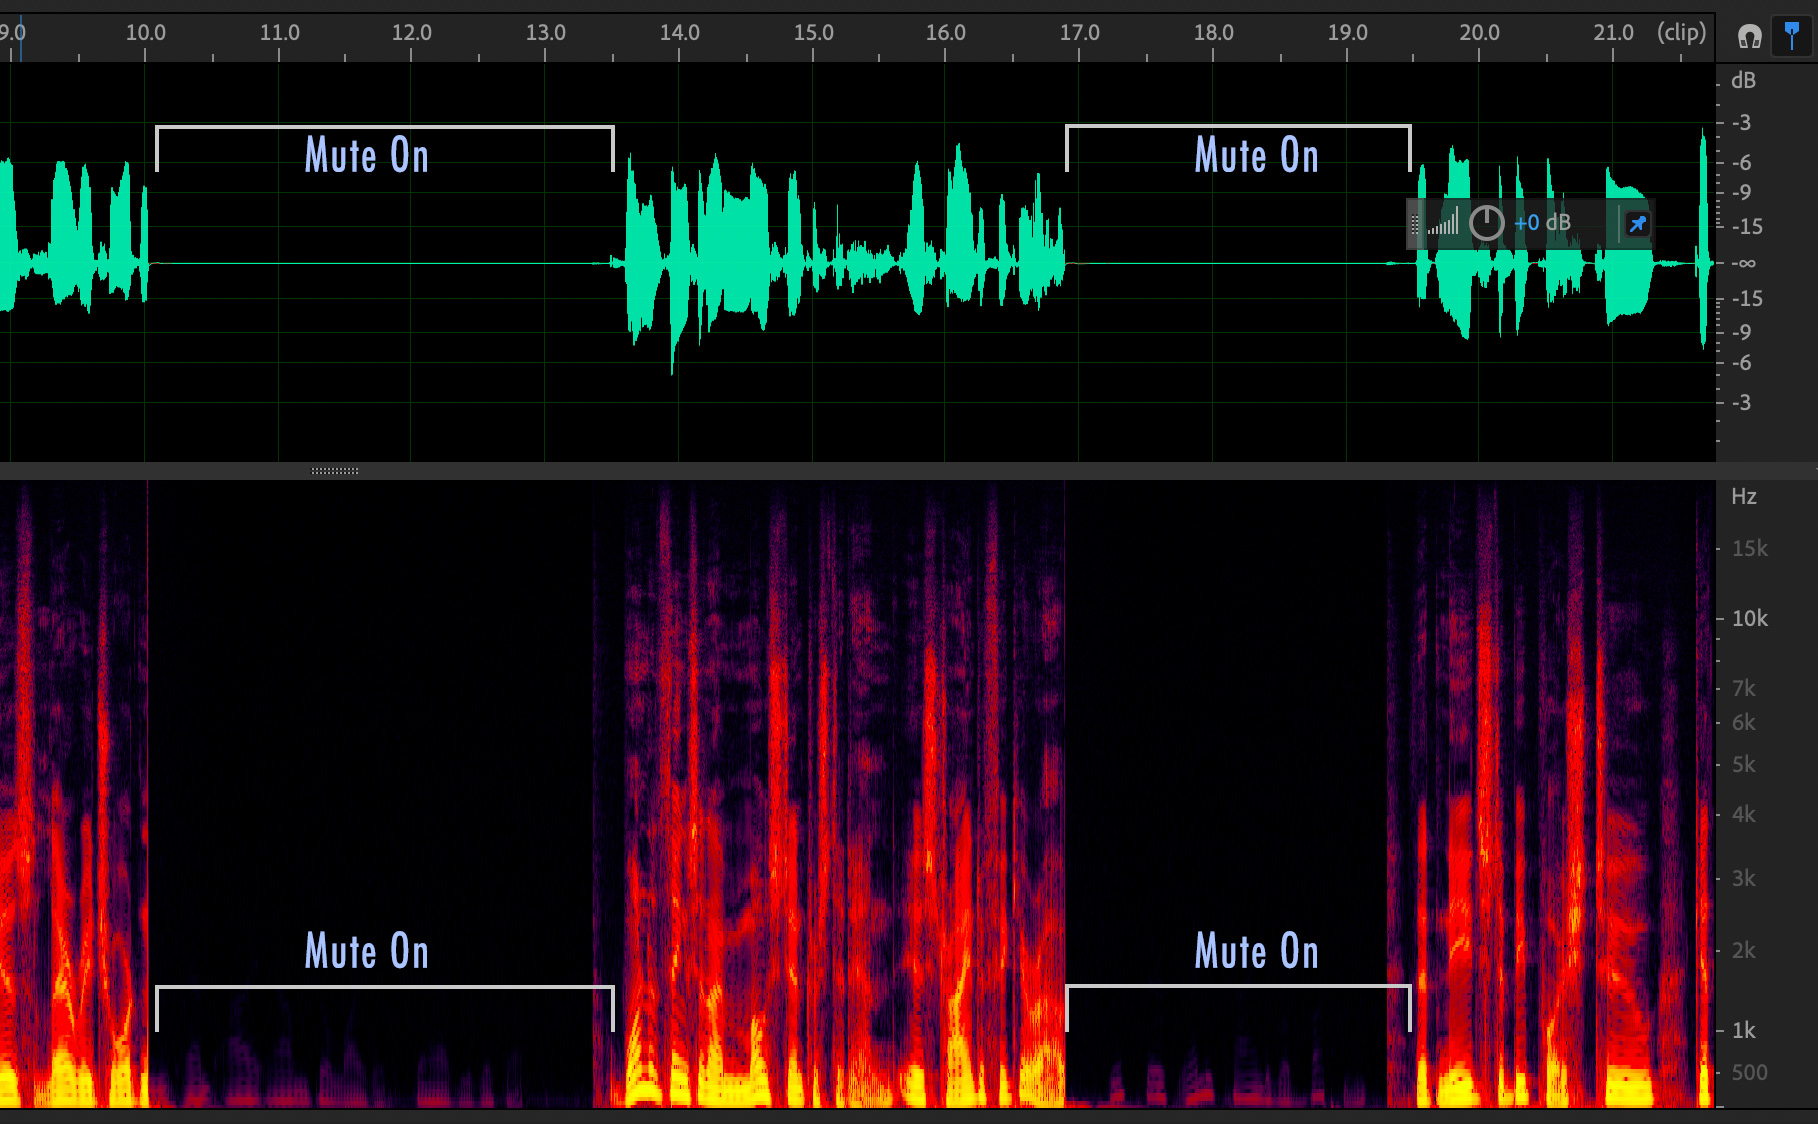1818x1124 pixels.
Task: Toggle the magnet snapping icon
Action: click(1749, 37)
